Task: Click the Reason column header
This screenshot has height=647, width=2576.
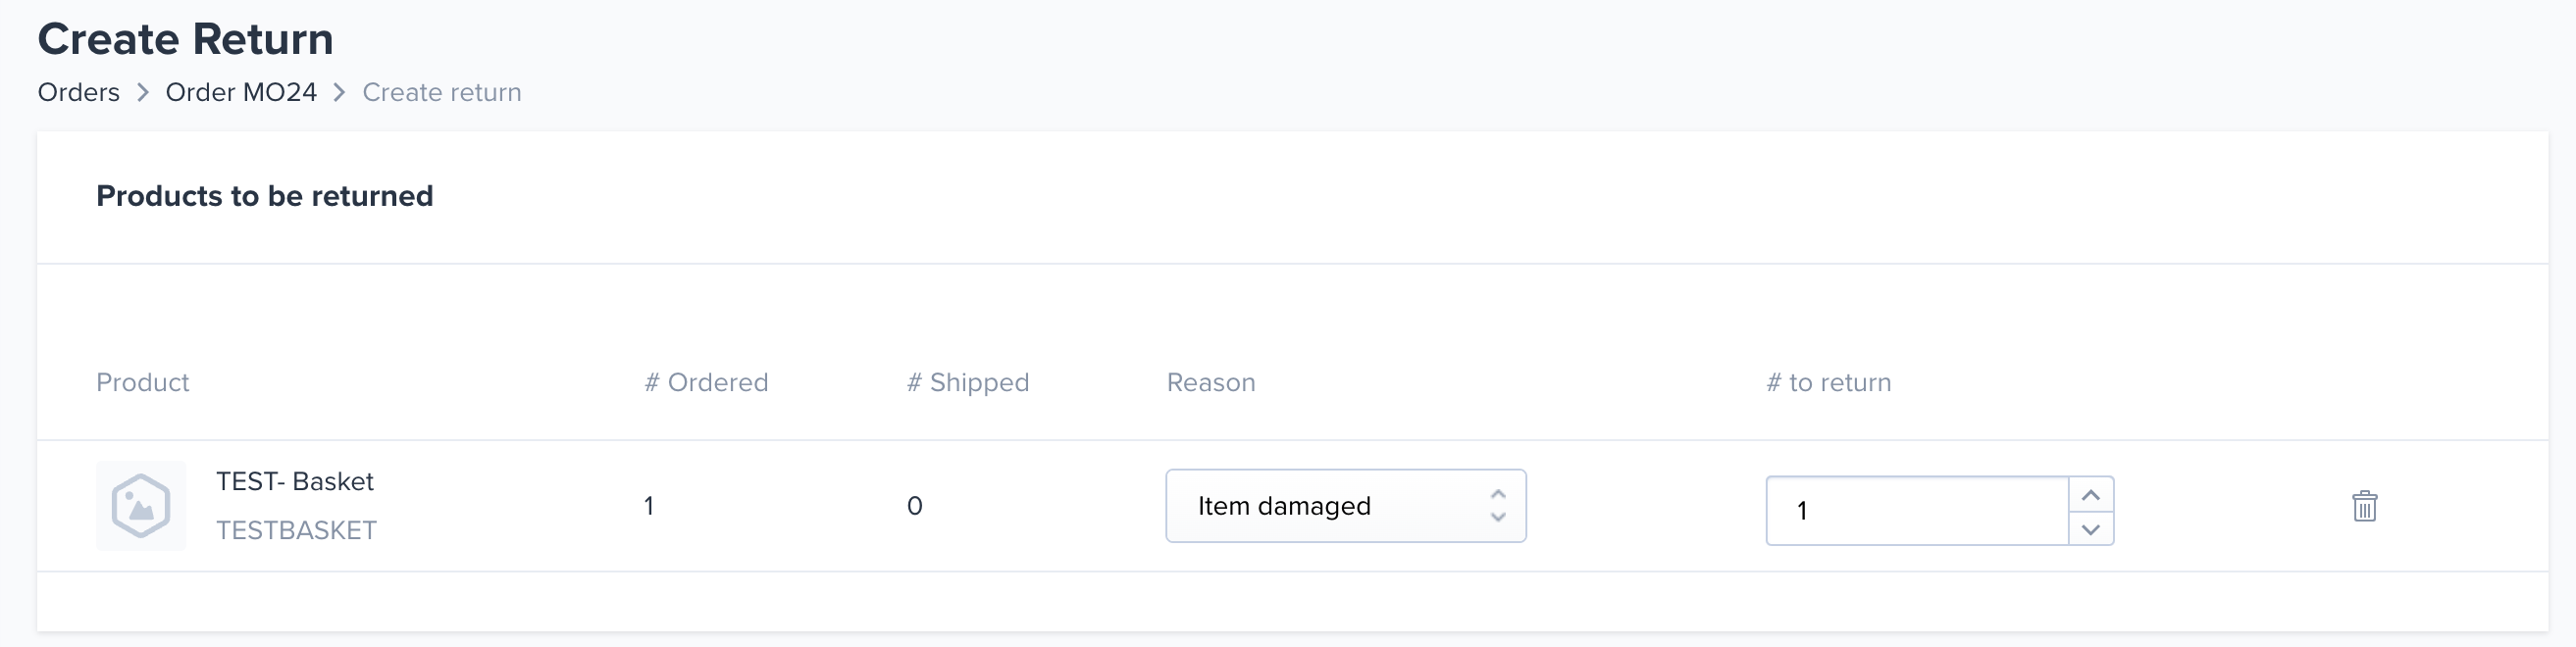Action: tap(1211, 382)
